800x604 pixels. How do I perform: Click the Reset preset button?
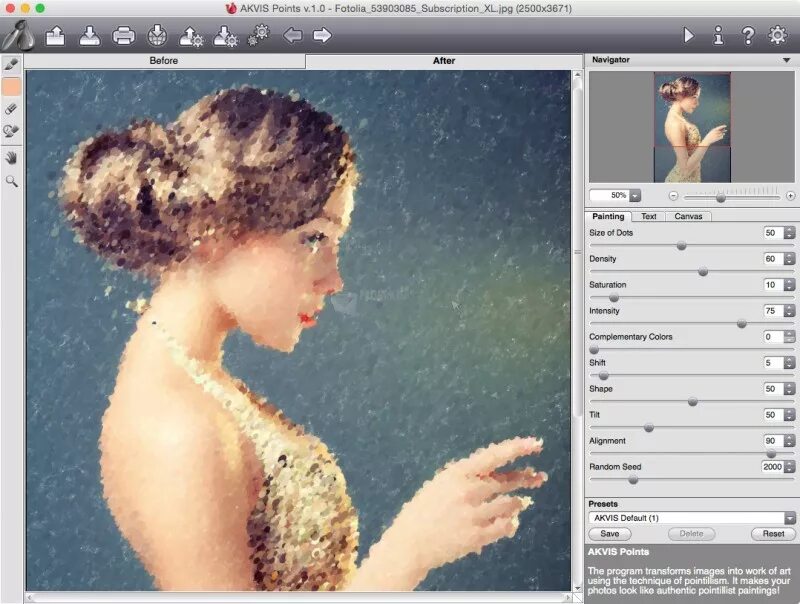[x=773, y=534]
